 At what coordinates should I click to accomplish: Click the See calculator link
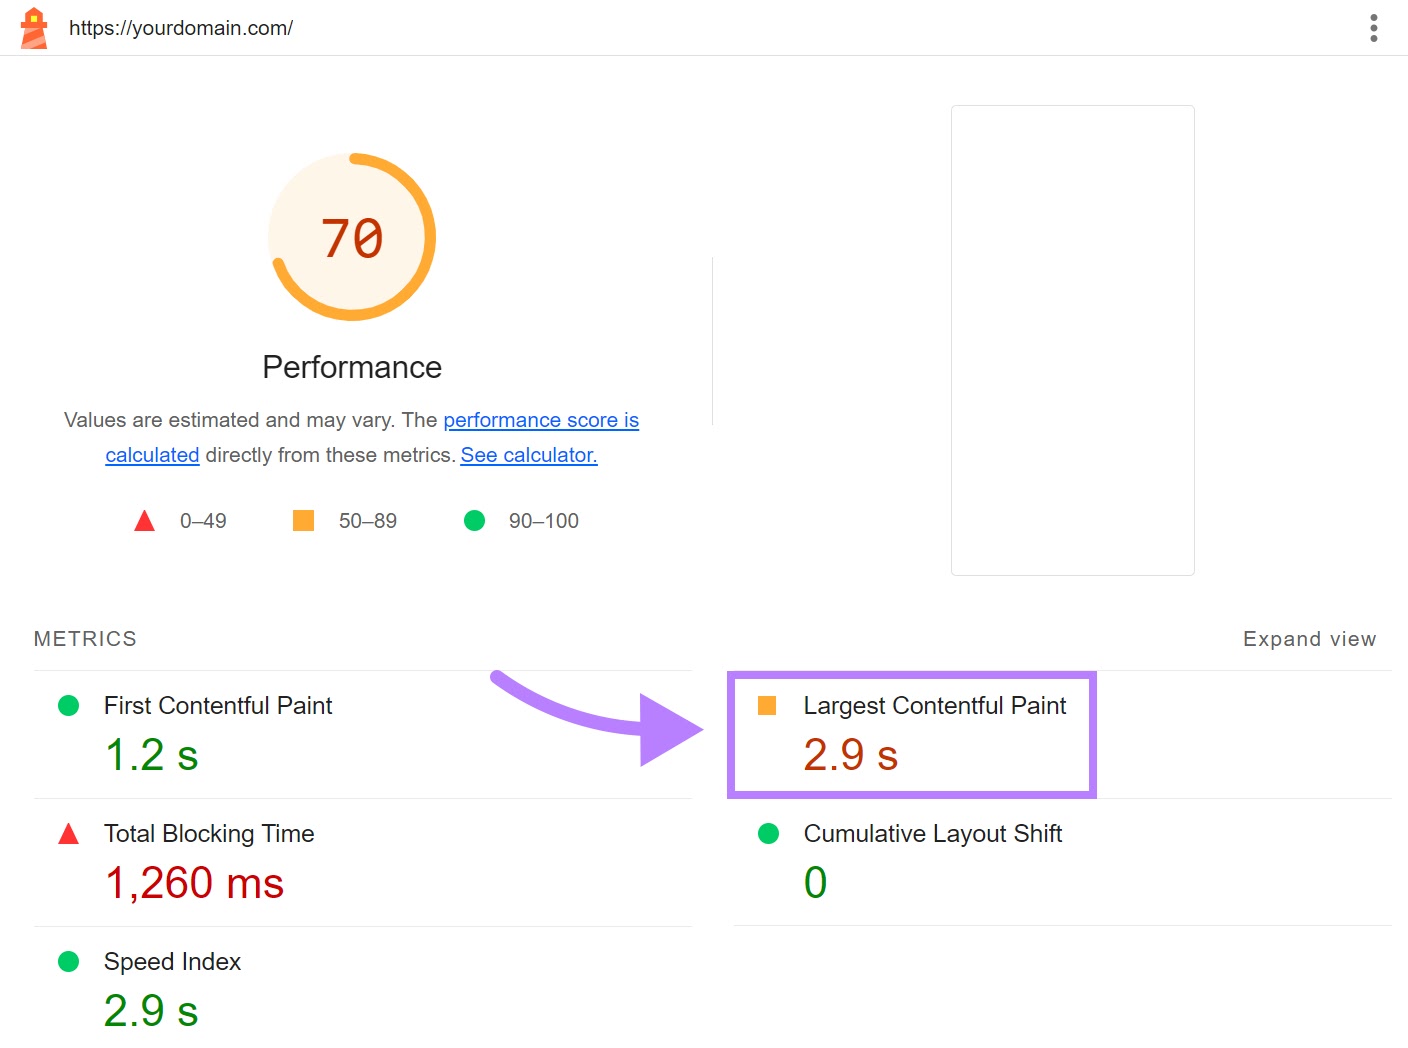[x=528, y=455]
